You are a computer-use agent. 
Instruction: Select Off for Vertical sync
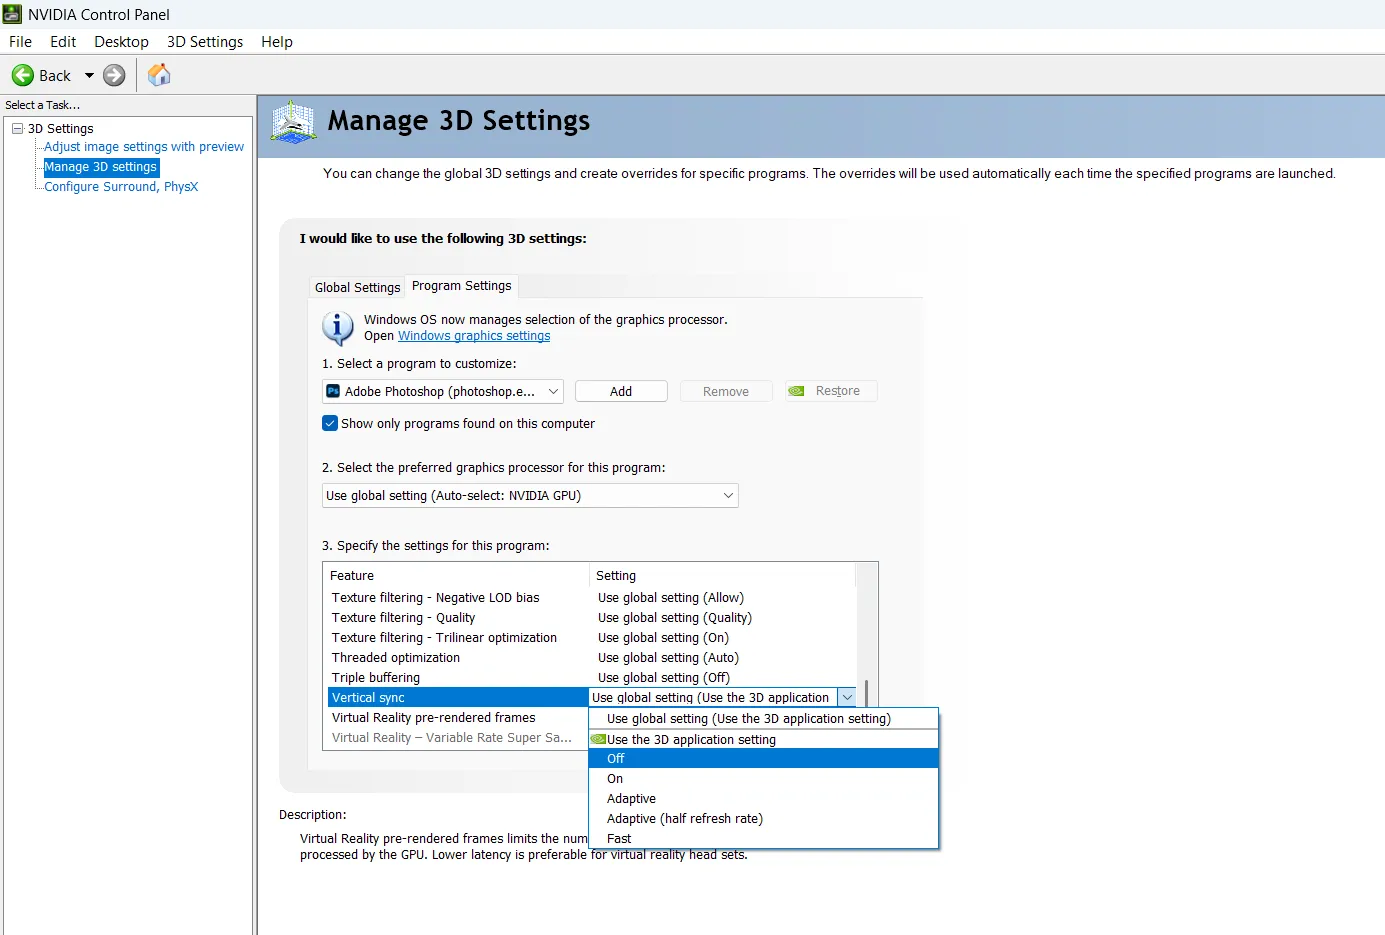pos(764,758)
